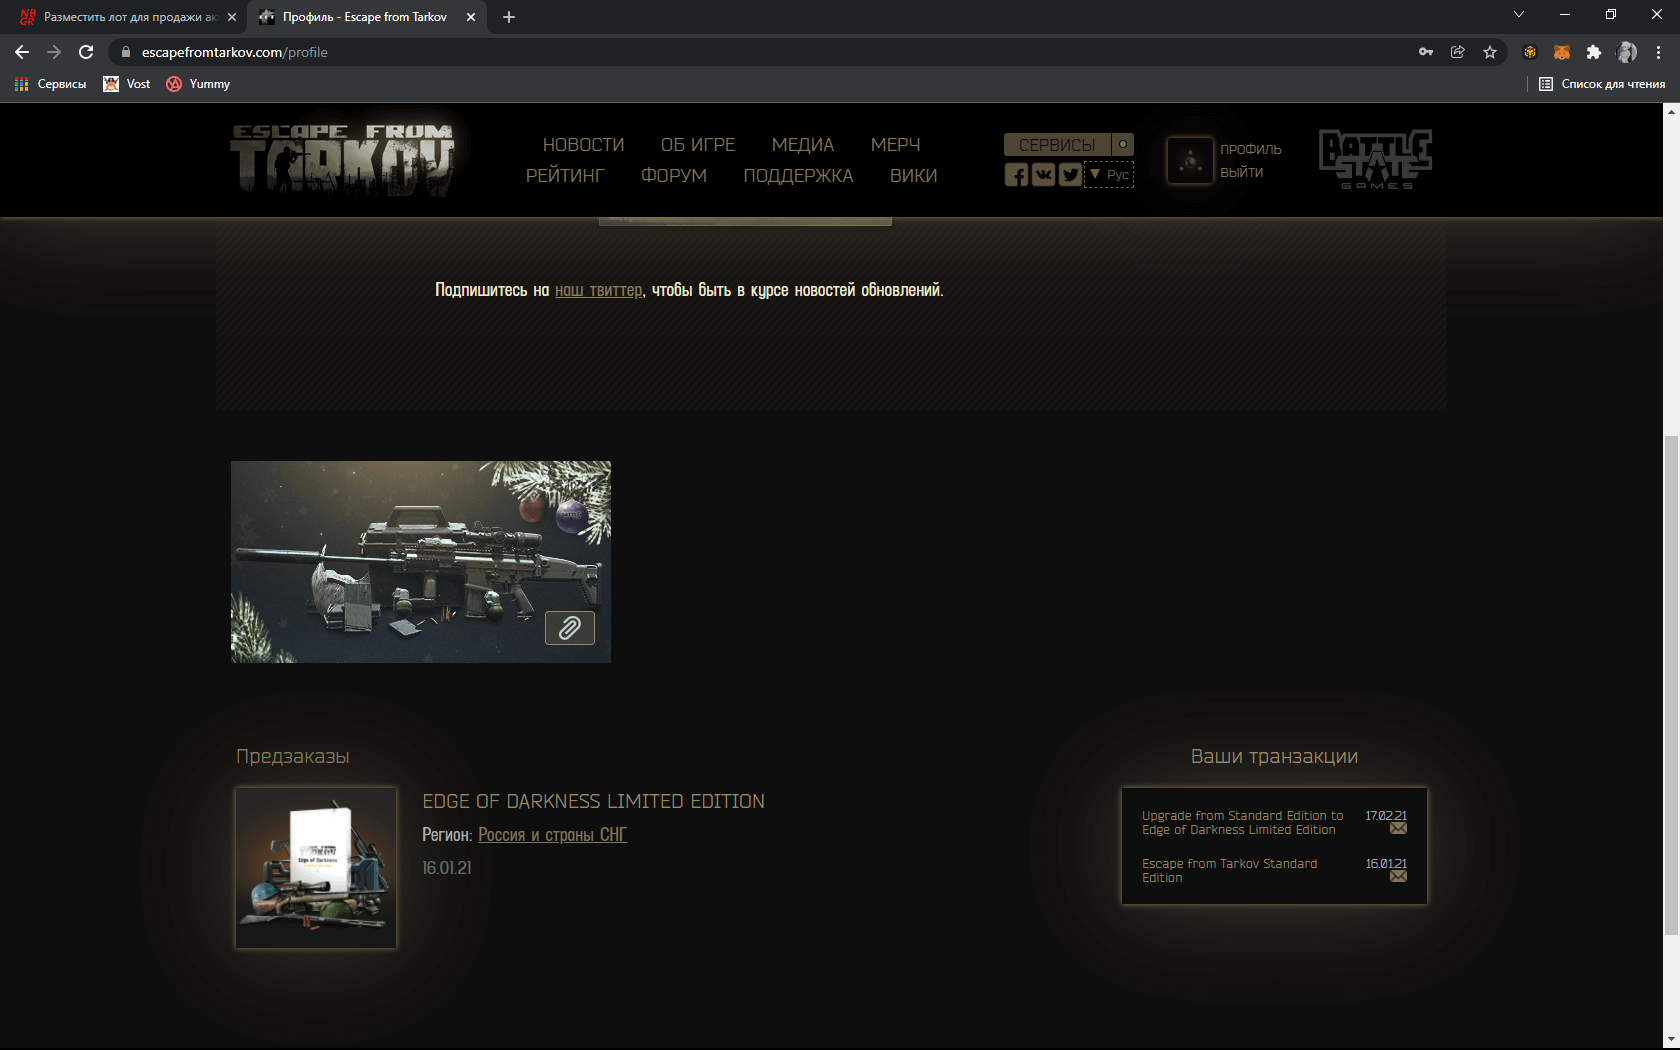Screen dimensions: 1680x1050
Task: Click the rifle promotional image
Action: [421, 562]
